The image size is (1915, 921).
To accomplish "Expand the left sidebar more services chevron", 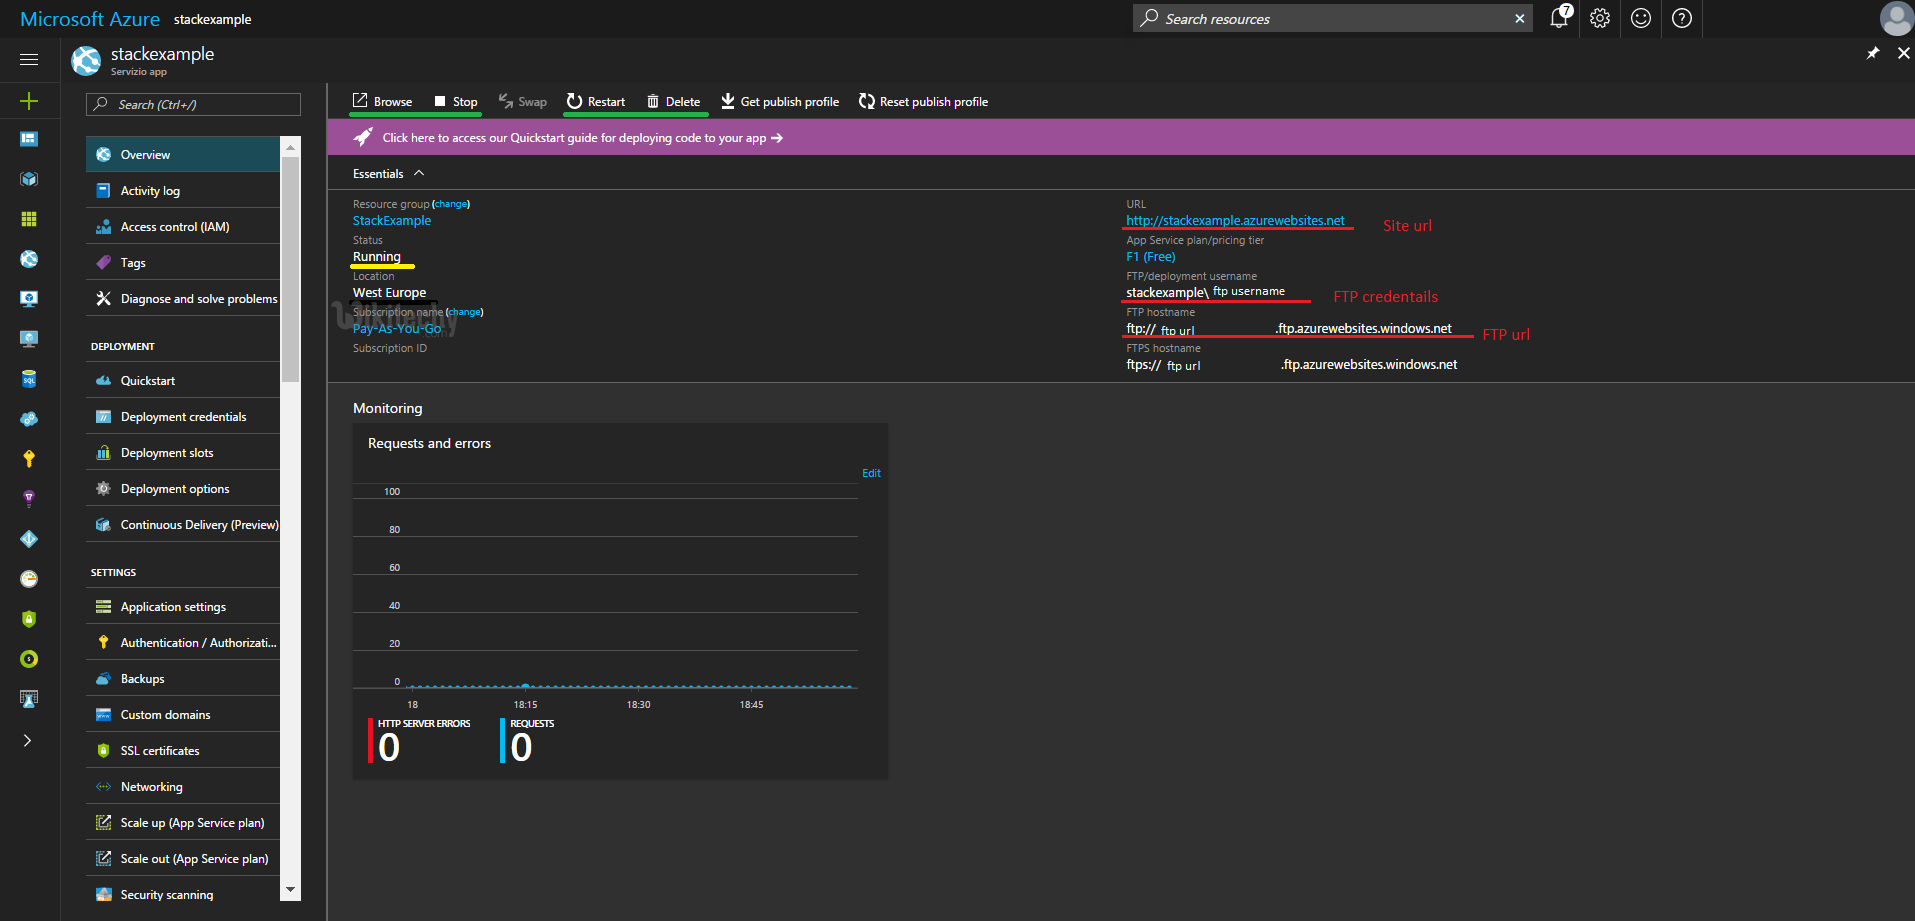I will click(x=28, y=740).
